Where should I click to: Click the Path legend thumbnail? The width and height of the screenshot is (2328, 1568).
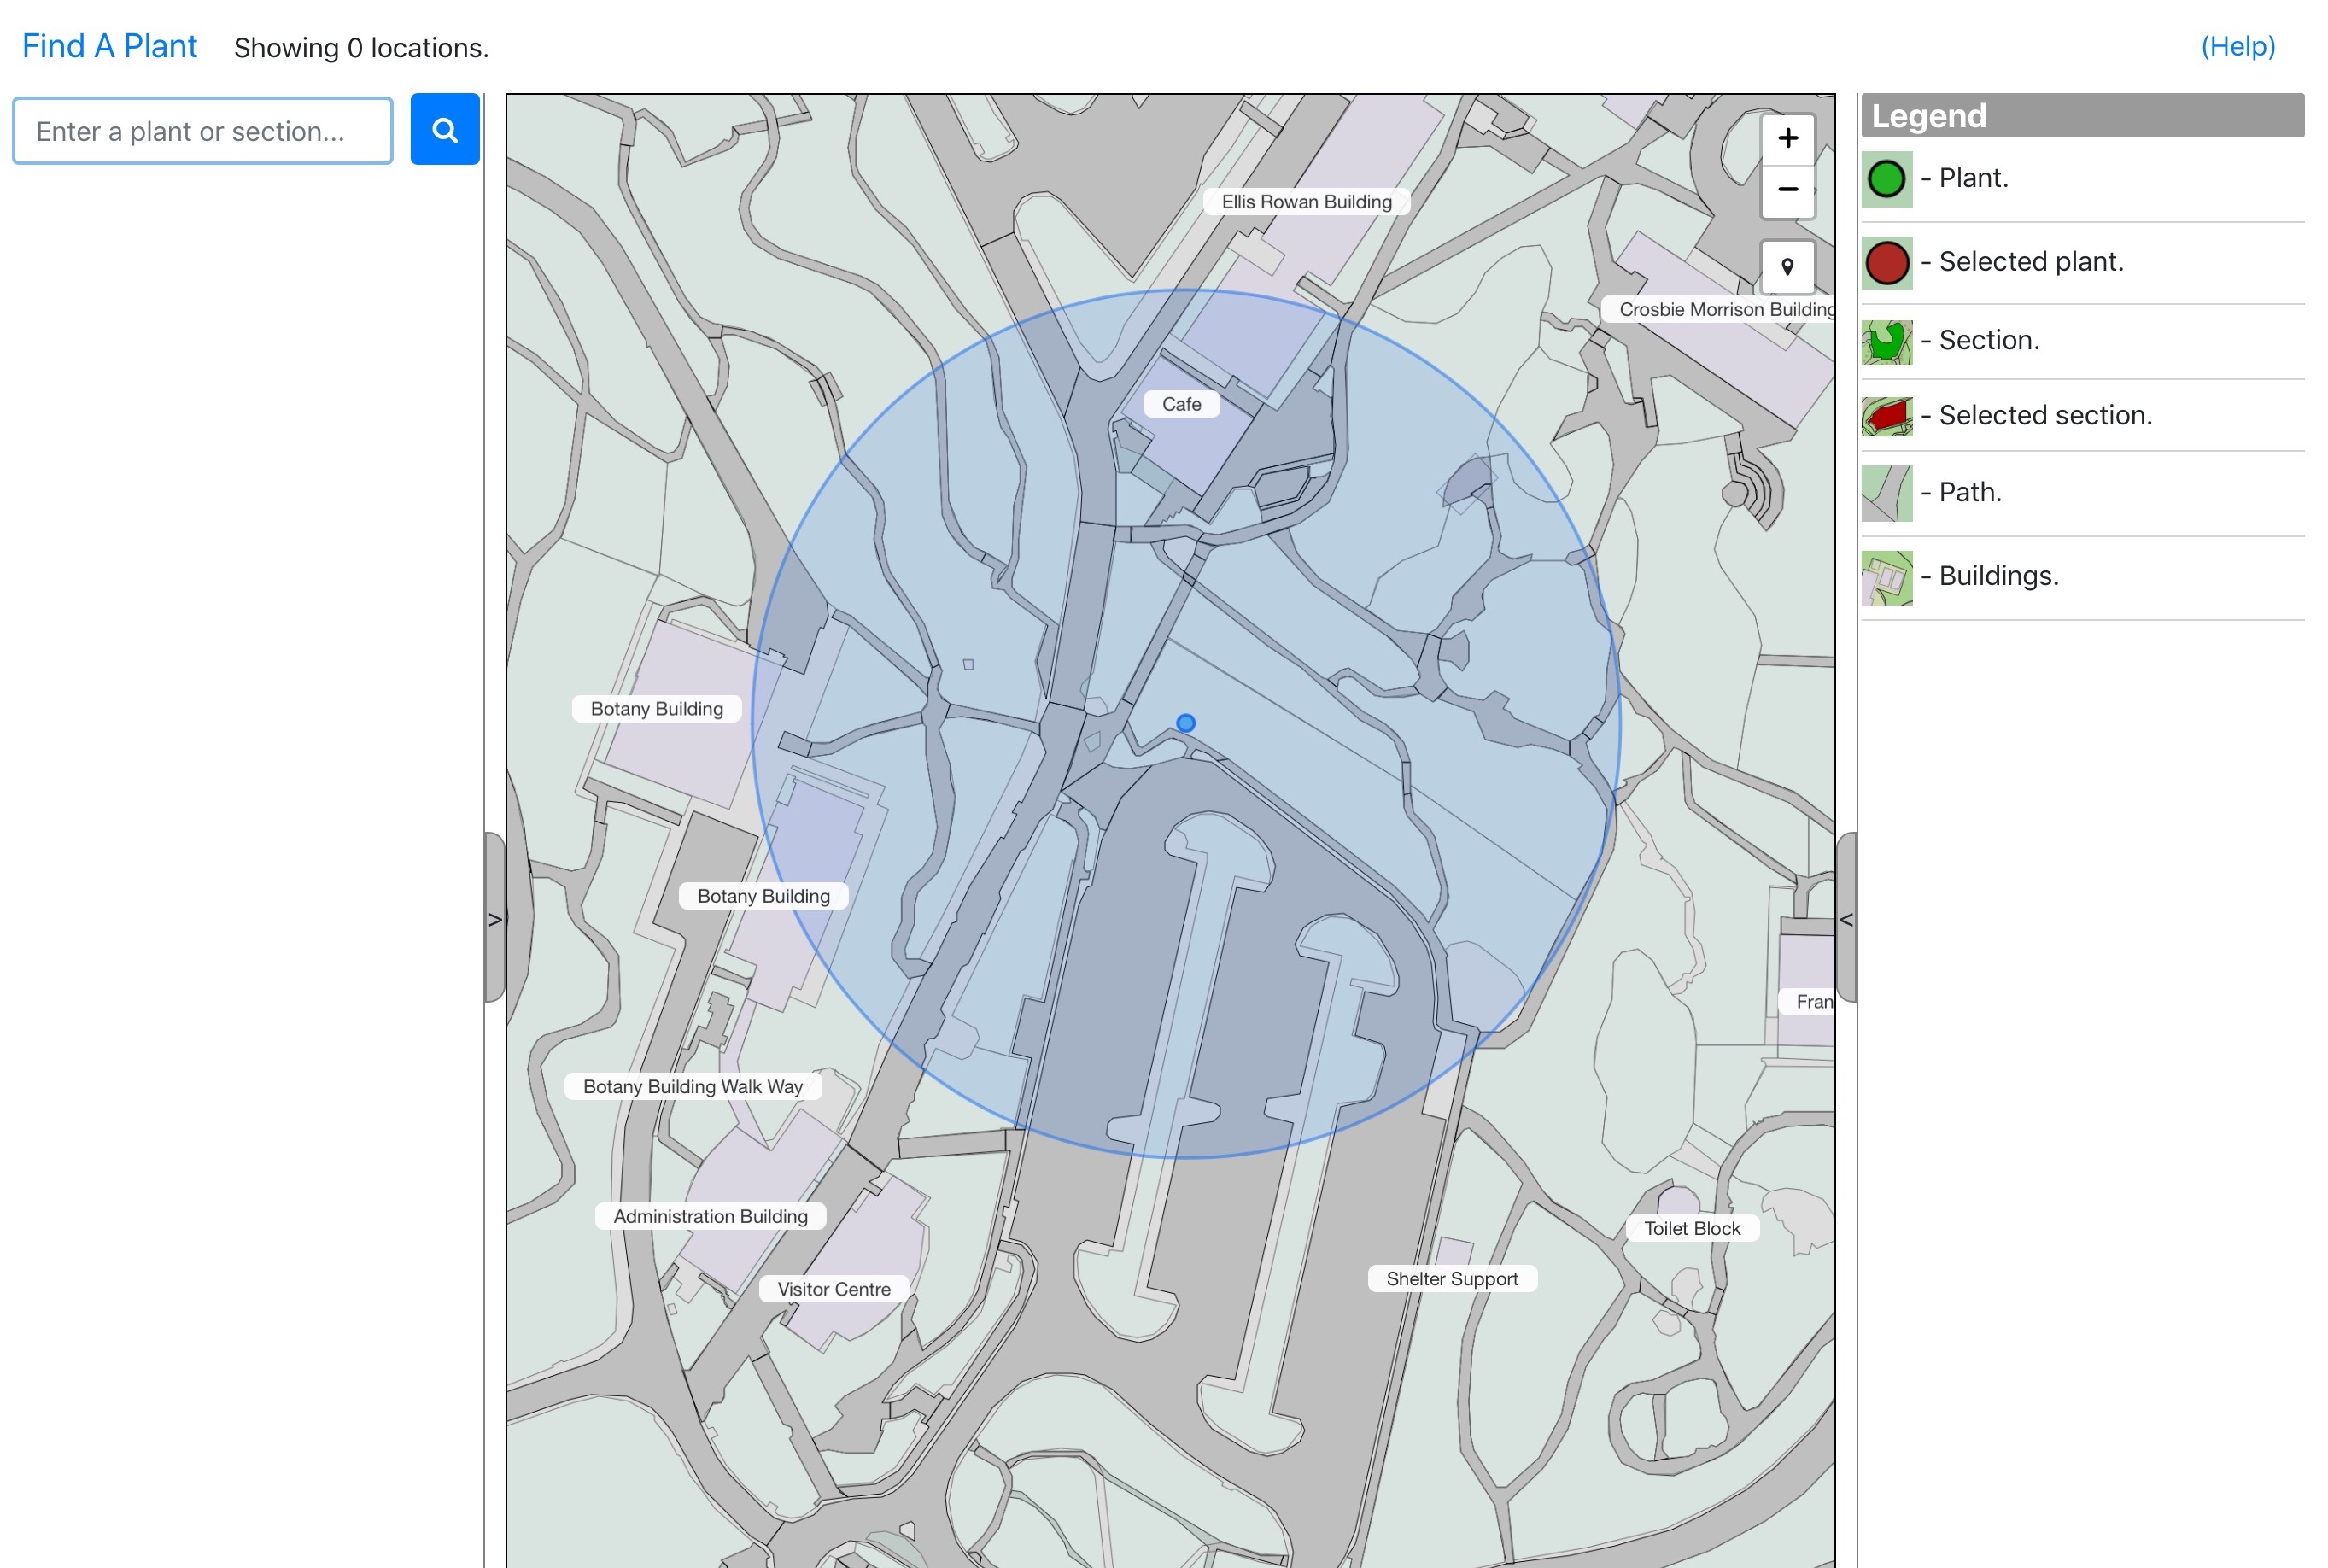click(x=1886, y=493)
